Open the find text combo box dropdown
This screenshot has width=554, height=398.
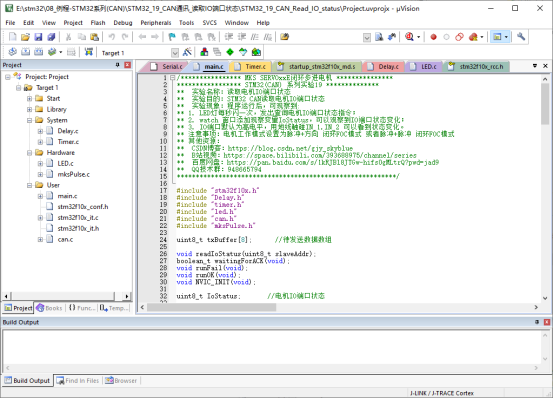pyautogui.click(x=367, y=37)
